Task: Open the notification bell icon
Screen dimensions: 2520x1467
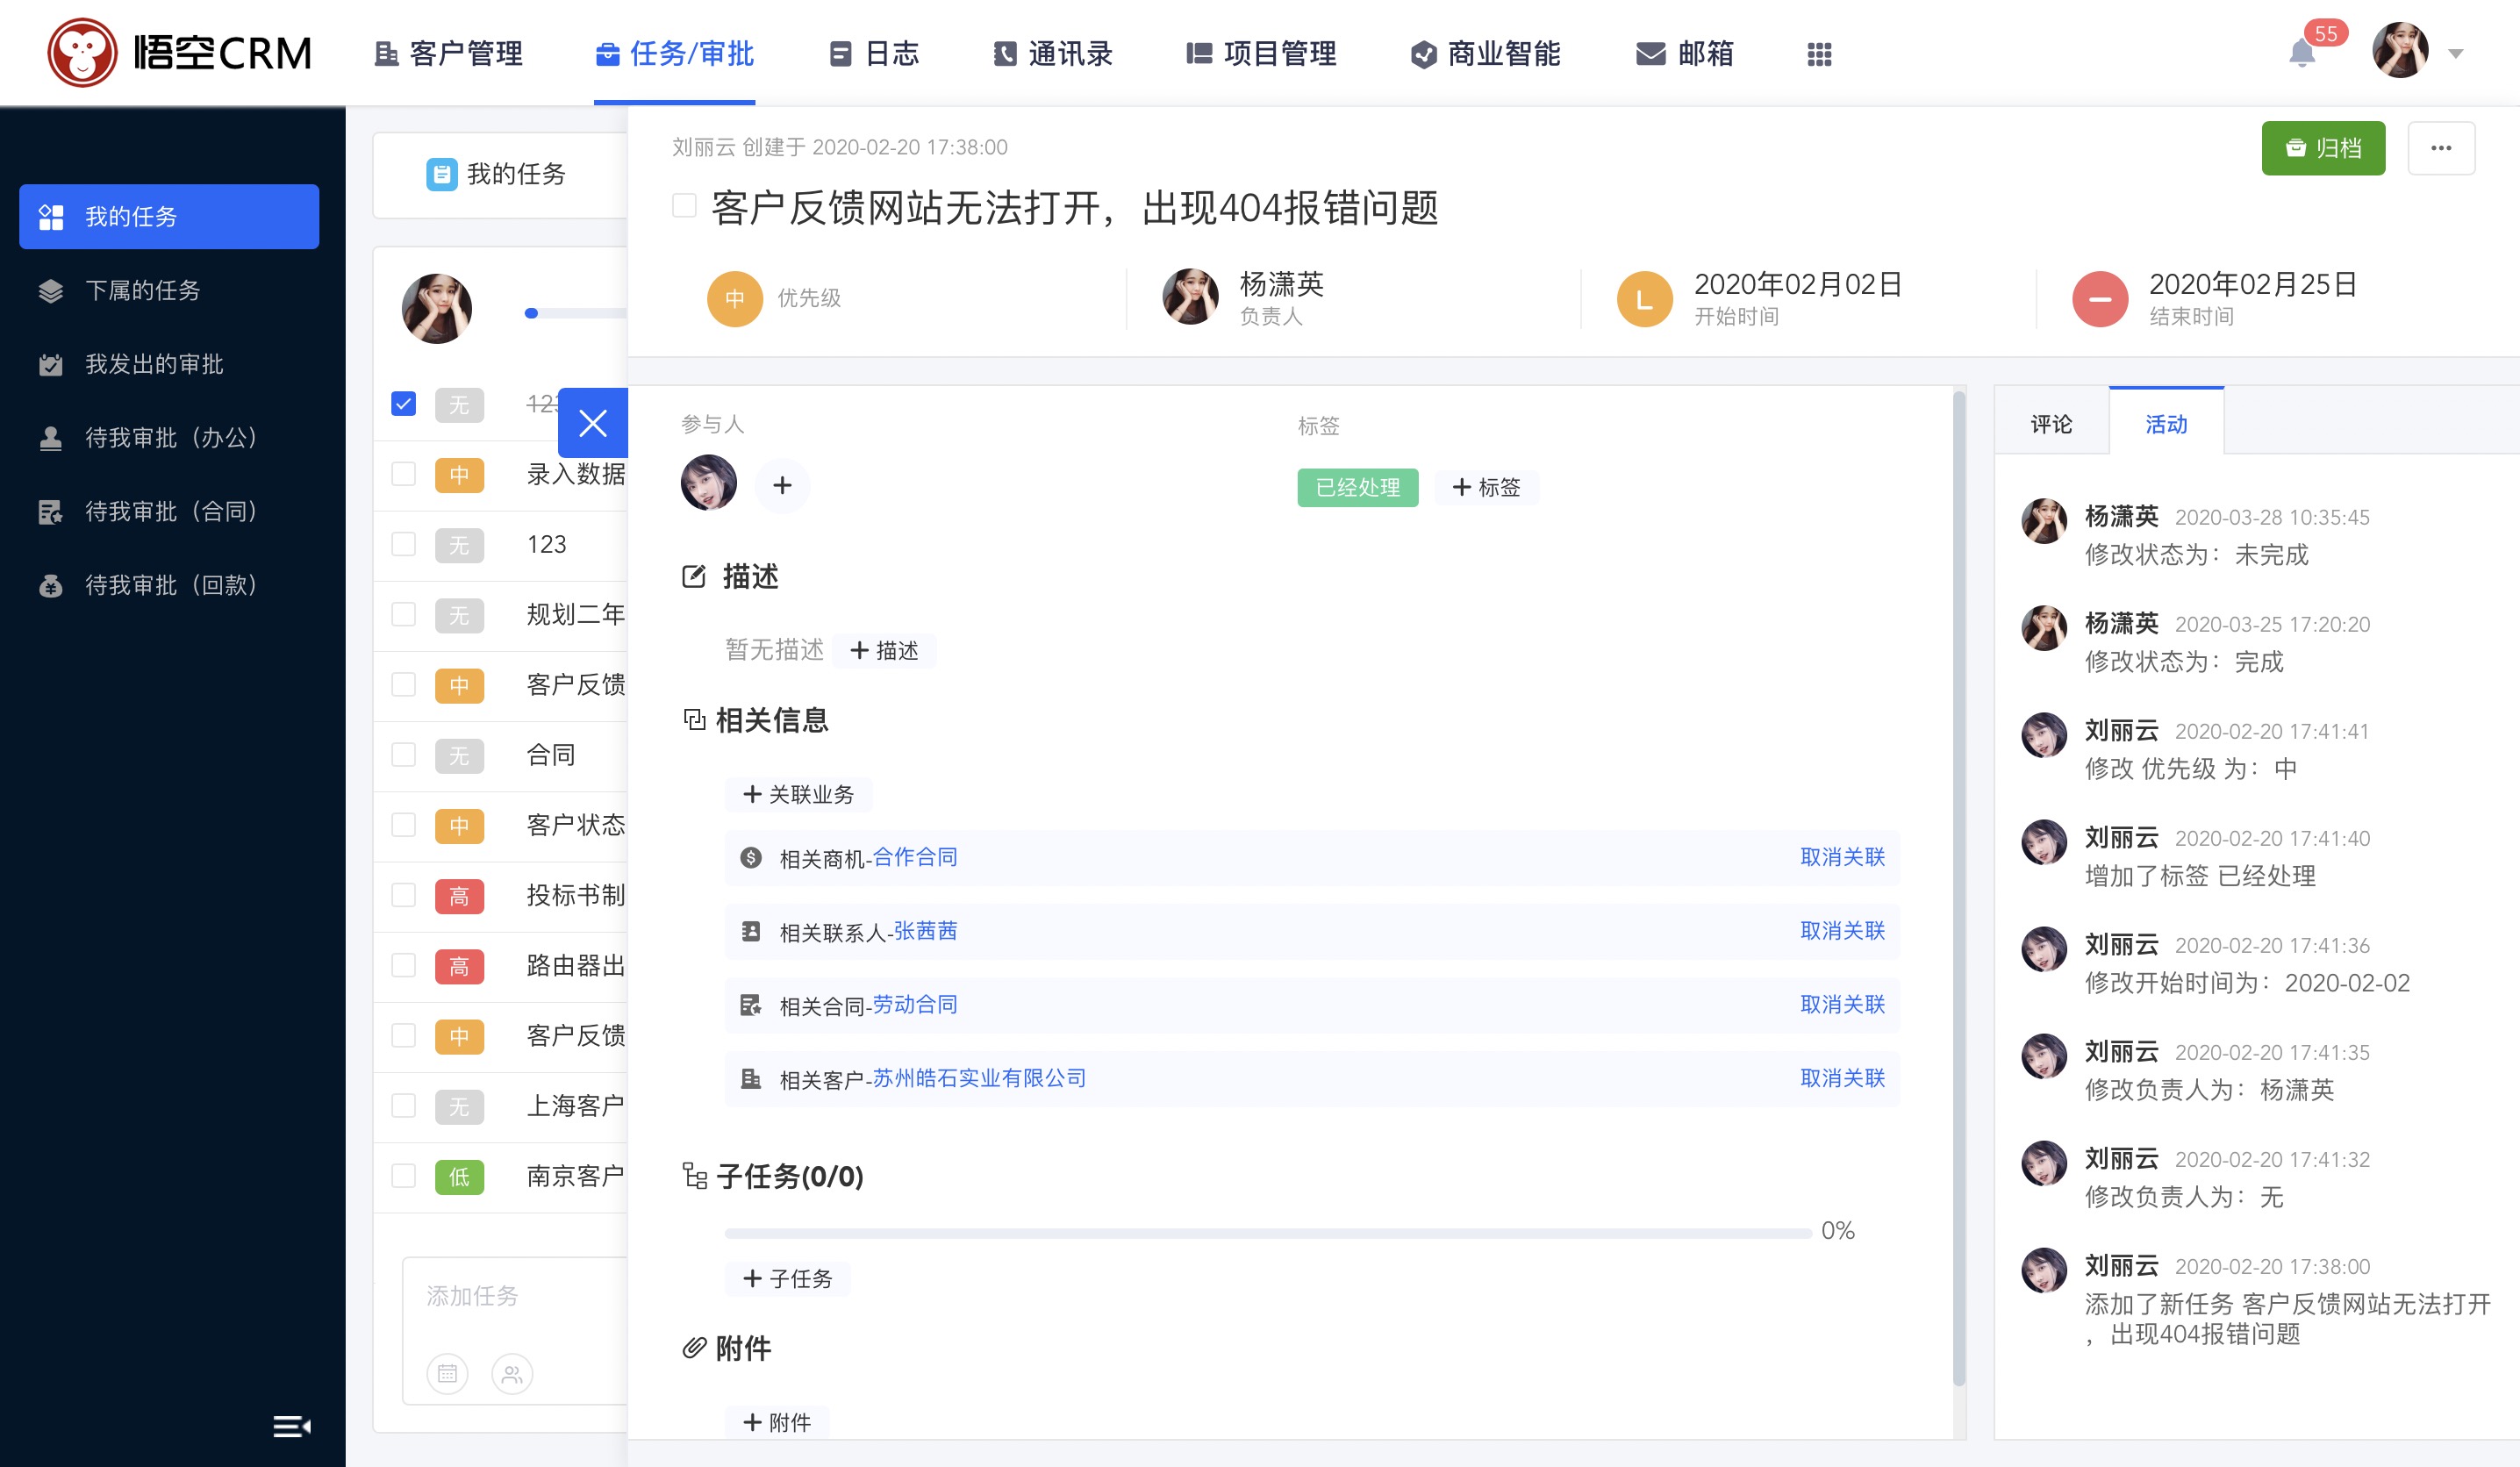Action: [2302, 53]
